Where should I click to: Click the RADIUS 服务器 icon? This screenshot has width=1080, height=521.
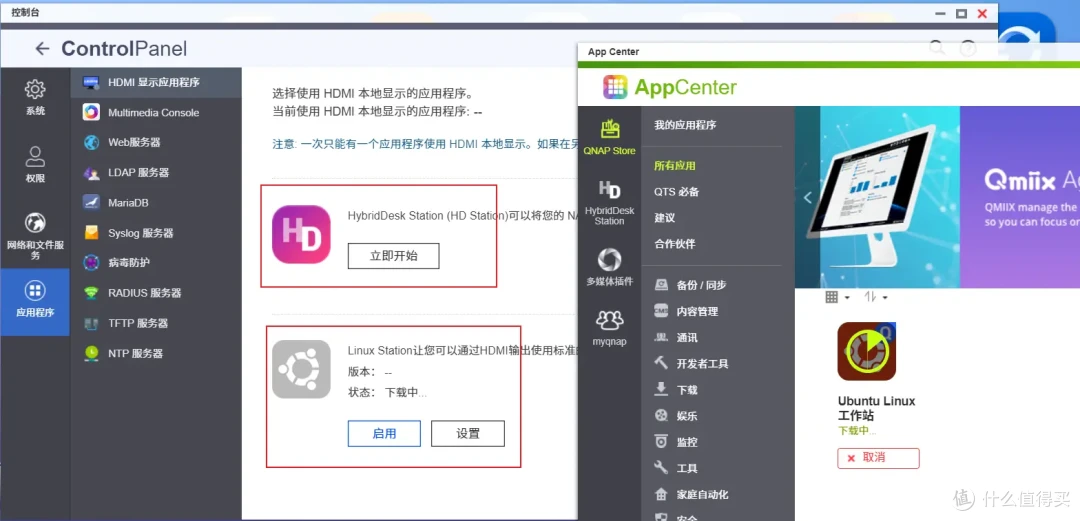point(91,293)
